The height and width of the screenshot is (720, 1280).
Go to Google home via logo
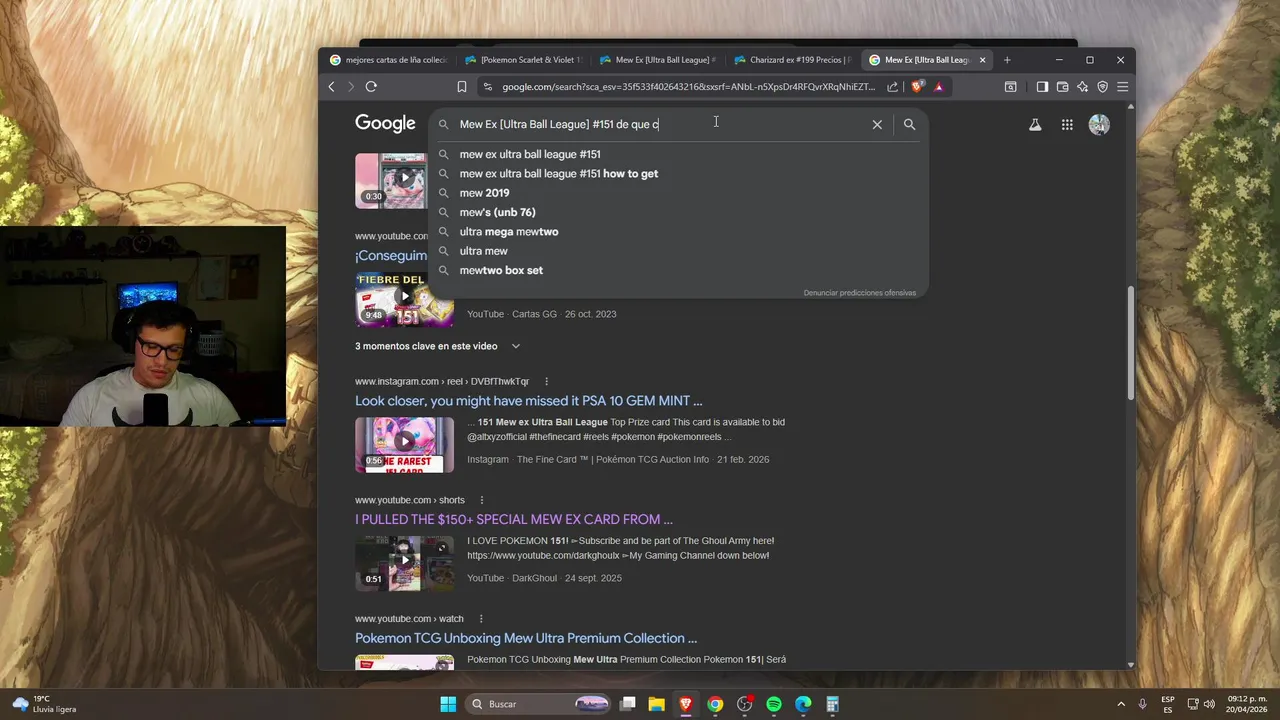385,123
